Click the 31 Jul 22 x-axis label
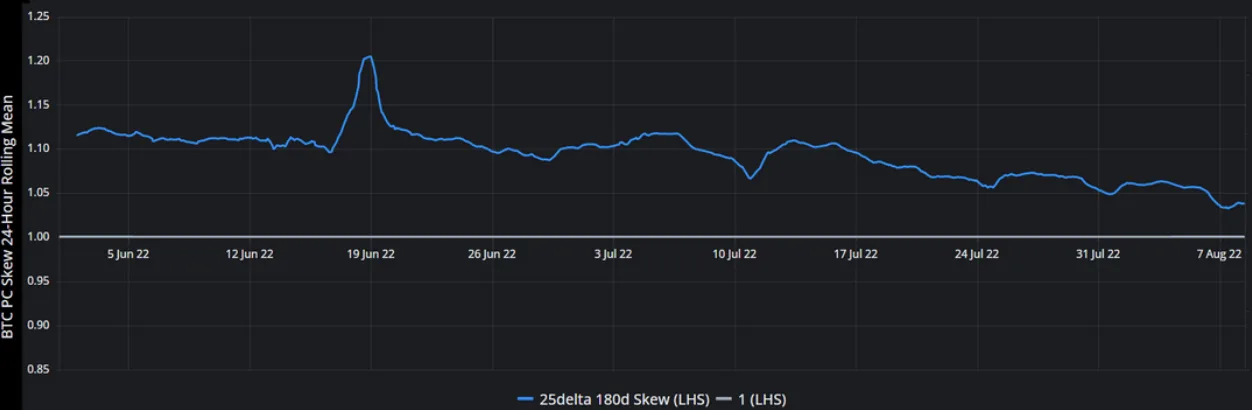This screenshot has height=410, width=1252. (x=1097, y=254)
